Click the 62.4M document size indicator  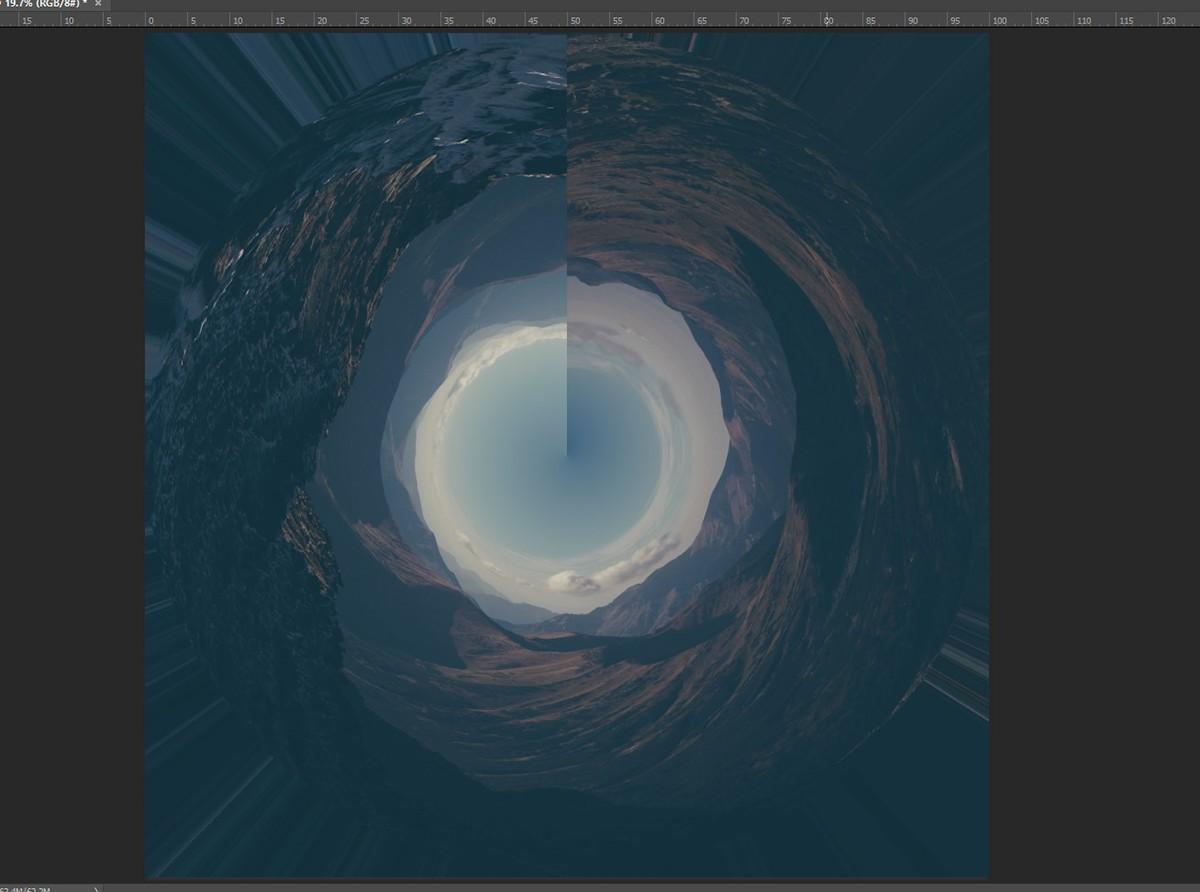(30, 887)
